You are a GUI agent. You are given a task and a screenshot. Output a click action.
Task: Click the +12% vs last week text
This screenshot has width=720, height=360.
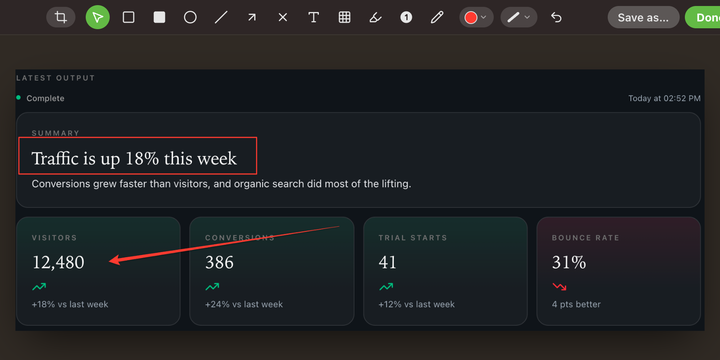click(416, 304)
